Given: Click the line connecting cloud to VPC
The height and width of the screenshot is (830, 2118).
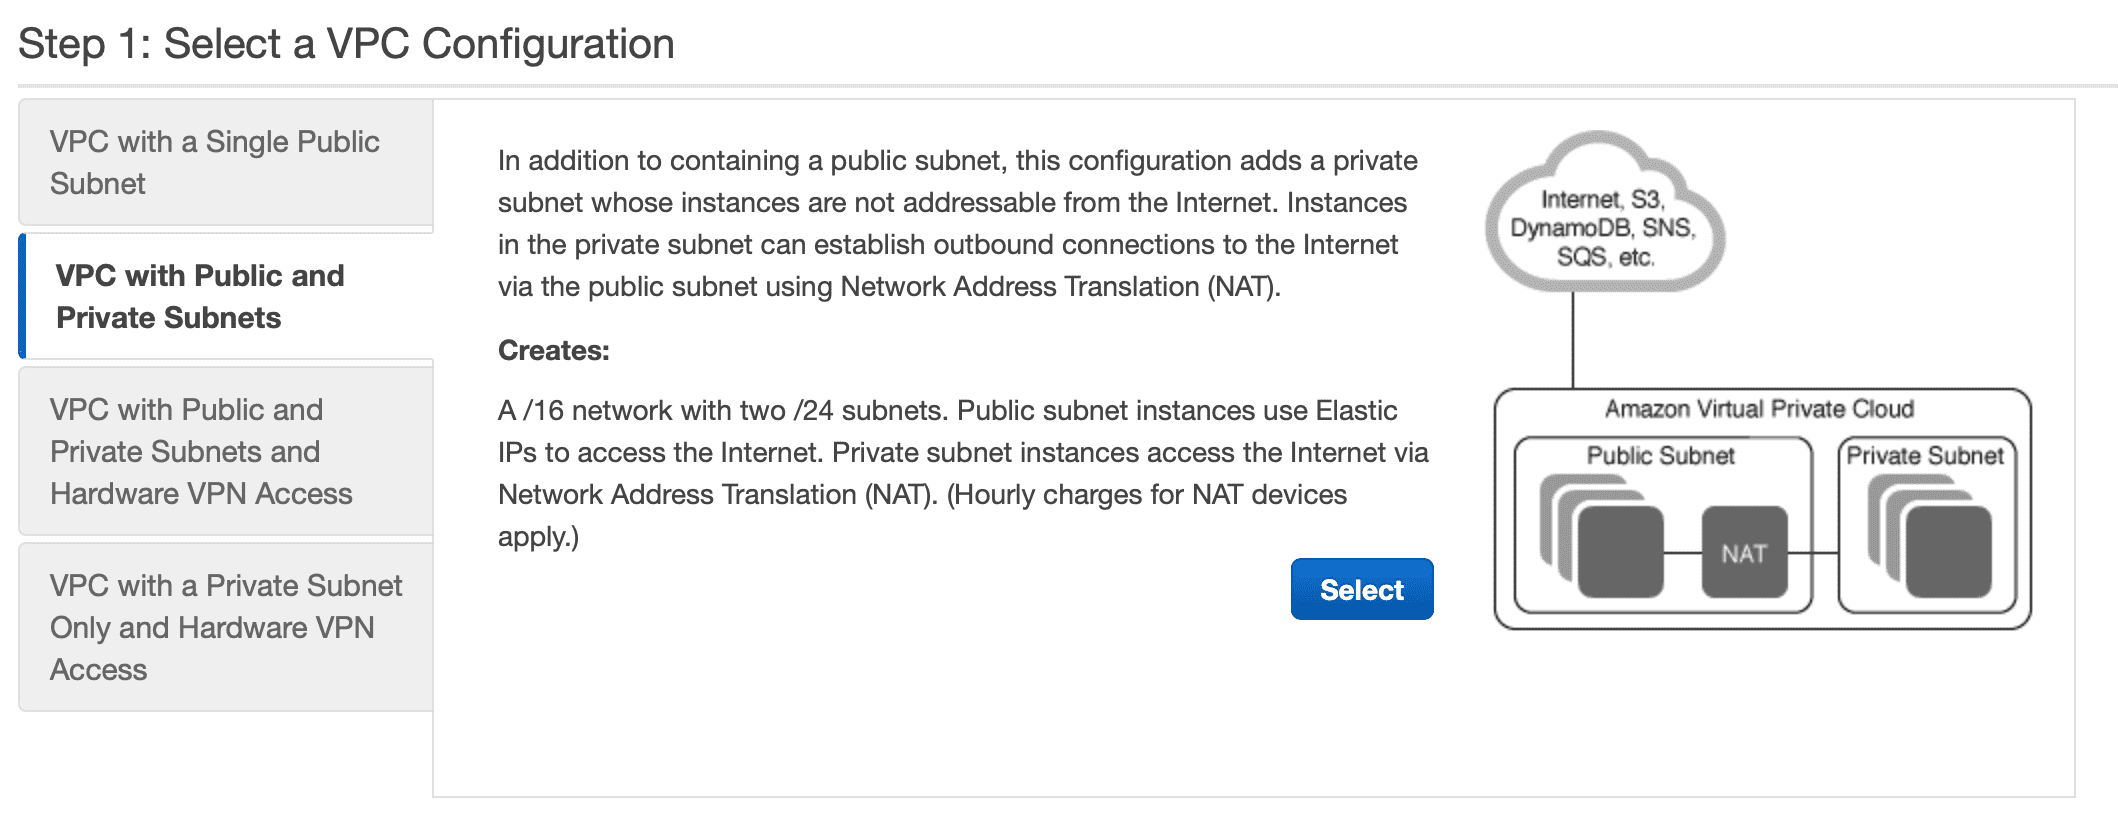Looking at the screenshot, I should 1573,340.
